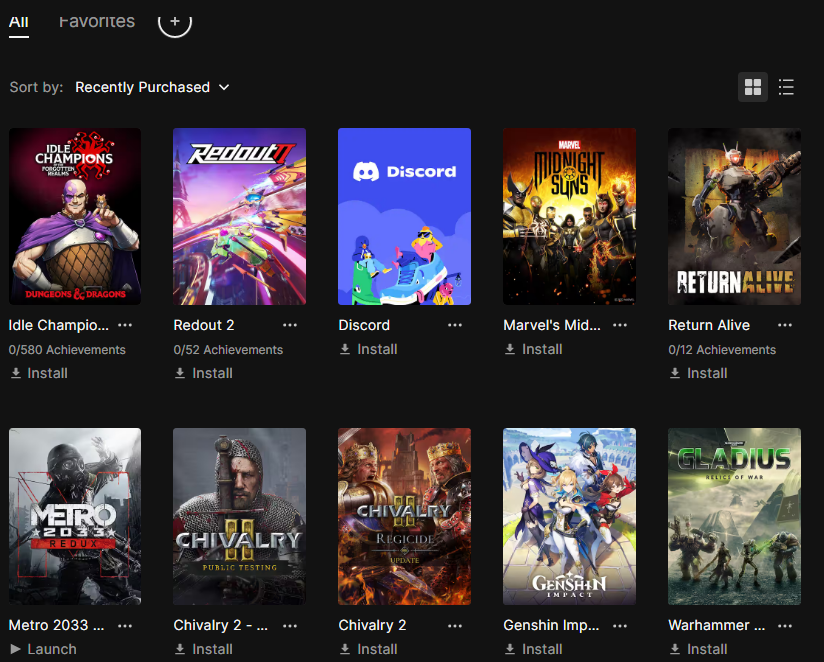
Task: Install Discord
Action: coord(369,349)
